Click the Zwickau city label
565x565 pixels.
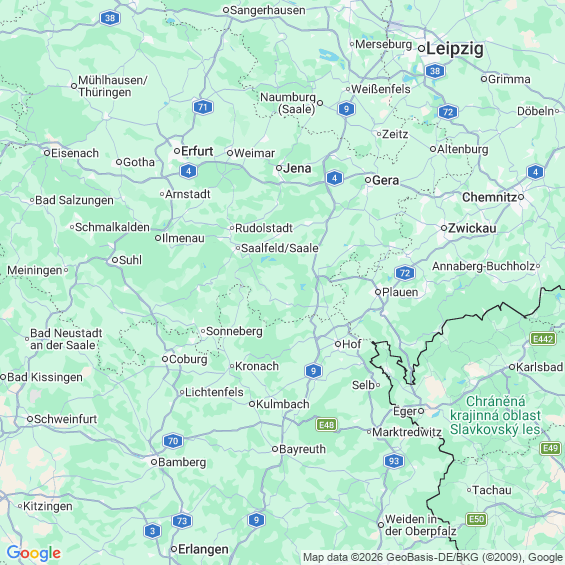472,228
